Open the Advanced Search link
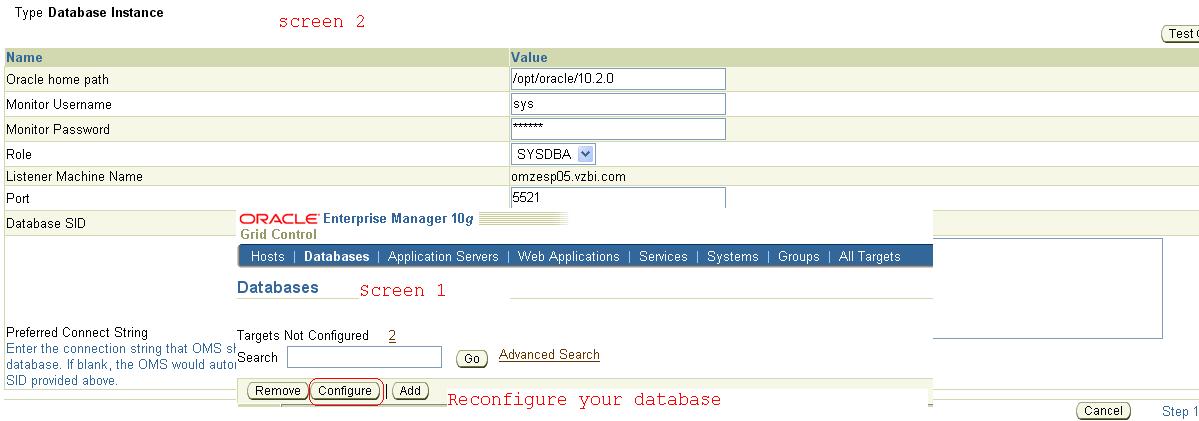This screenshot has width=1199, height=421. tap(549, 355)
